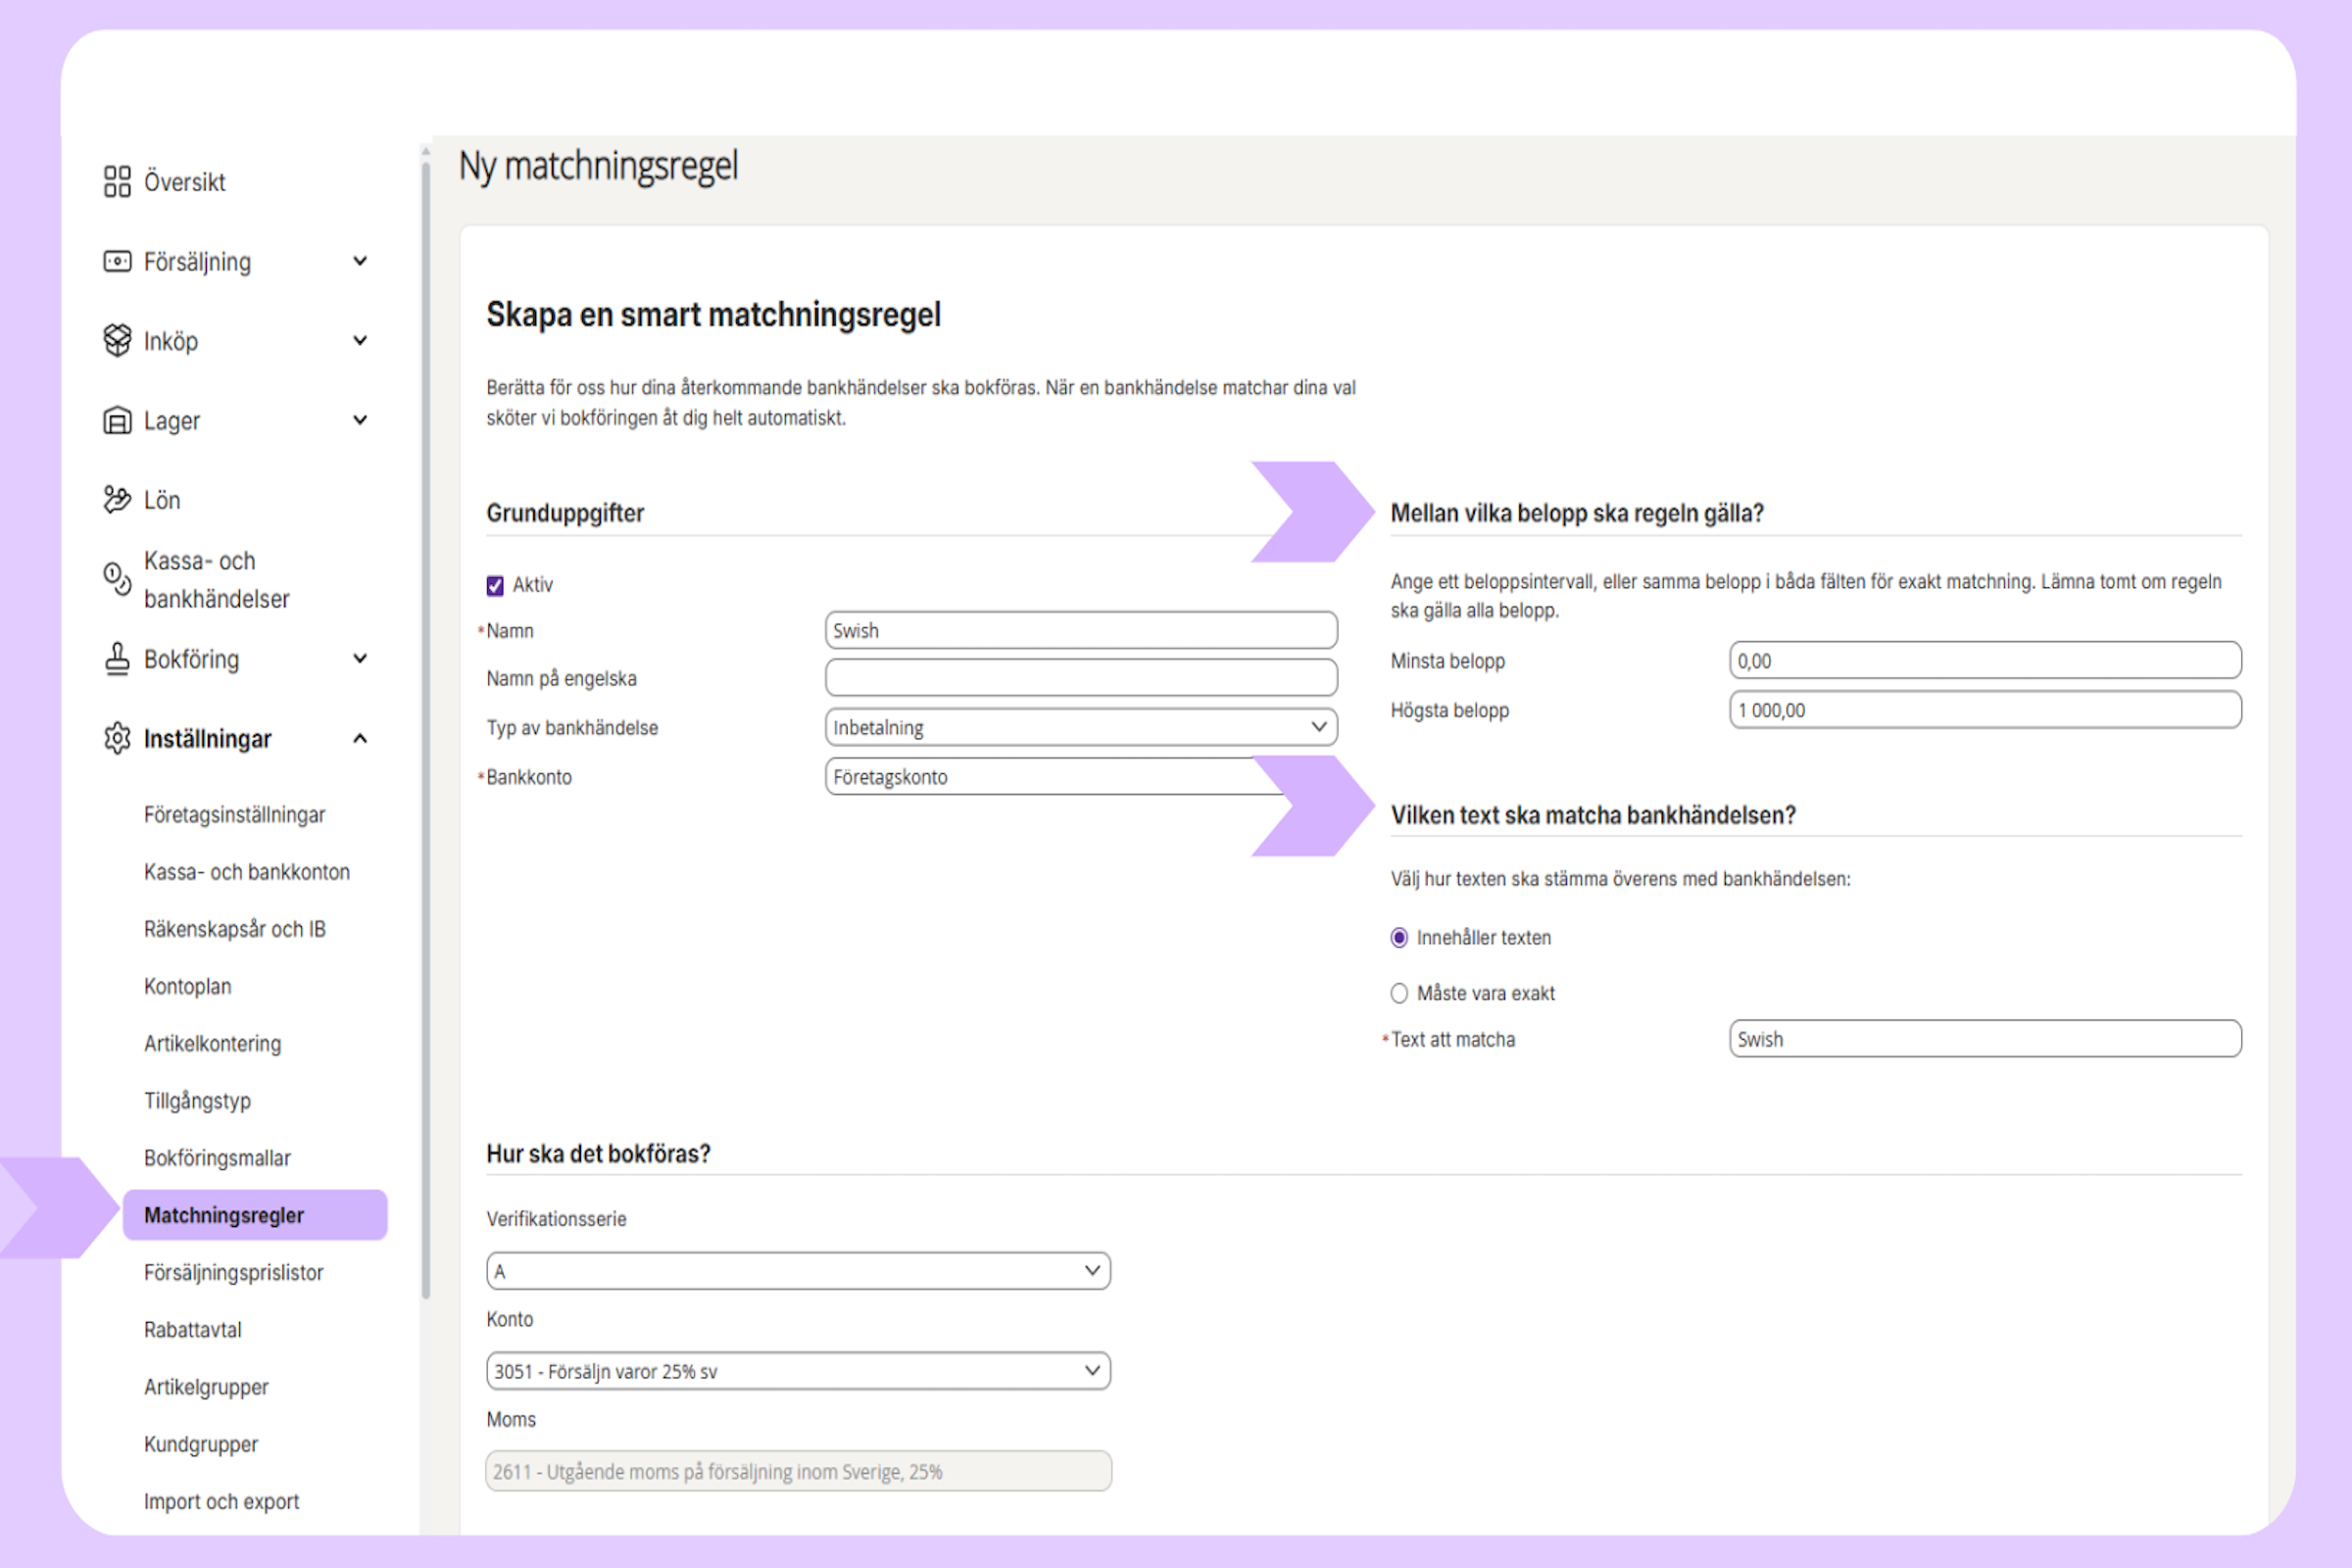Click the Hur ska det bokföras? heading
2352x1568 pixels.
[598, 1154]
